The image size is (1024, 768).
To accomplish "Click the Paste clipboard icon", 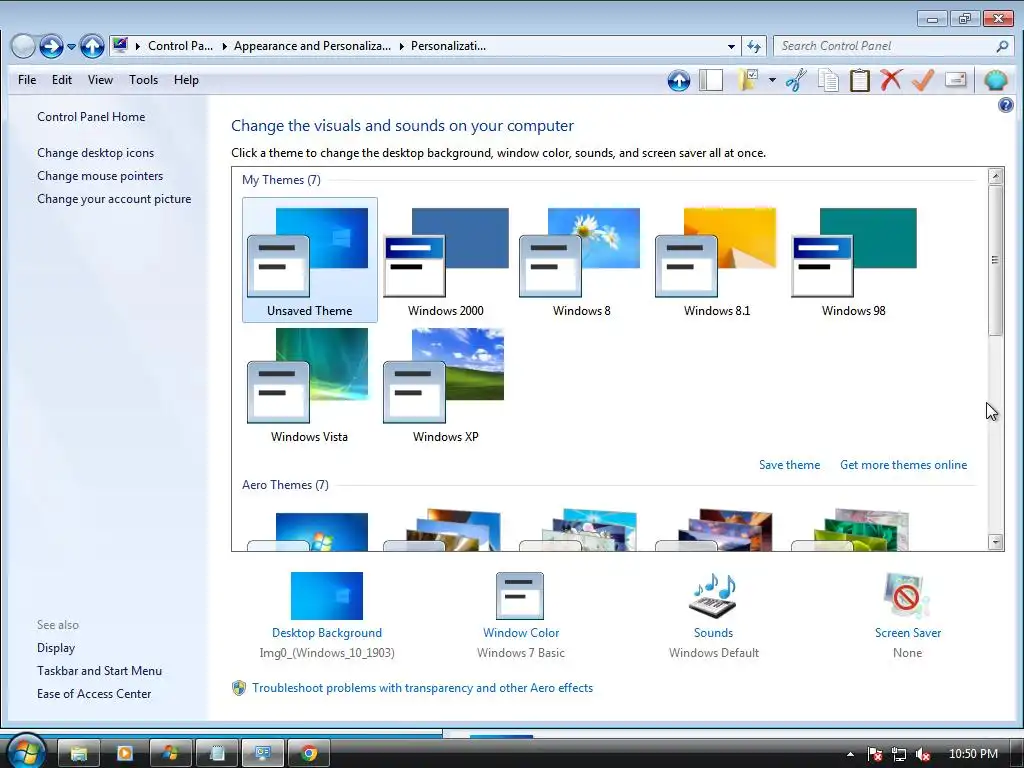I will [859, 80].
